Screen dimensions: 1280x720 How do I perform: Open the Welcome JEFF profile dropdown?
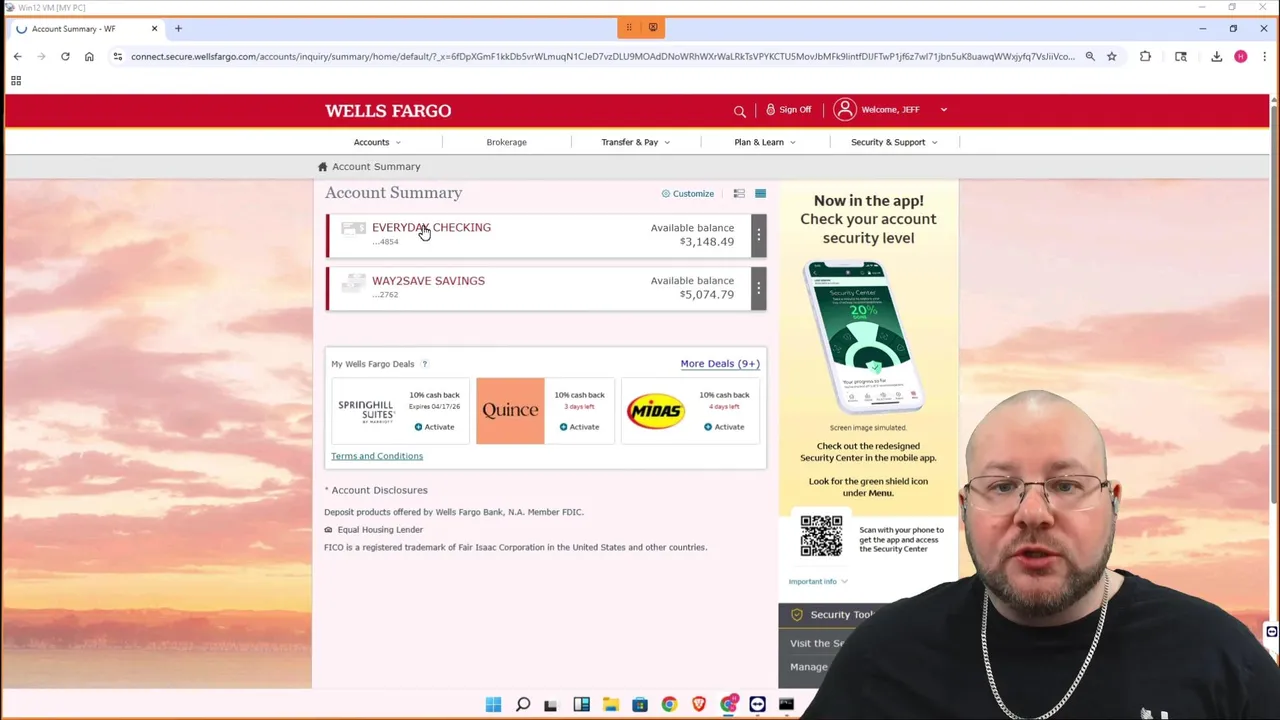click(x=890, y=110)
